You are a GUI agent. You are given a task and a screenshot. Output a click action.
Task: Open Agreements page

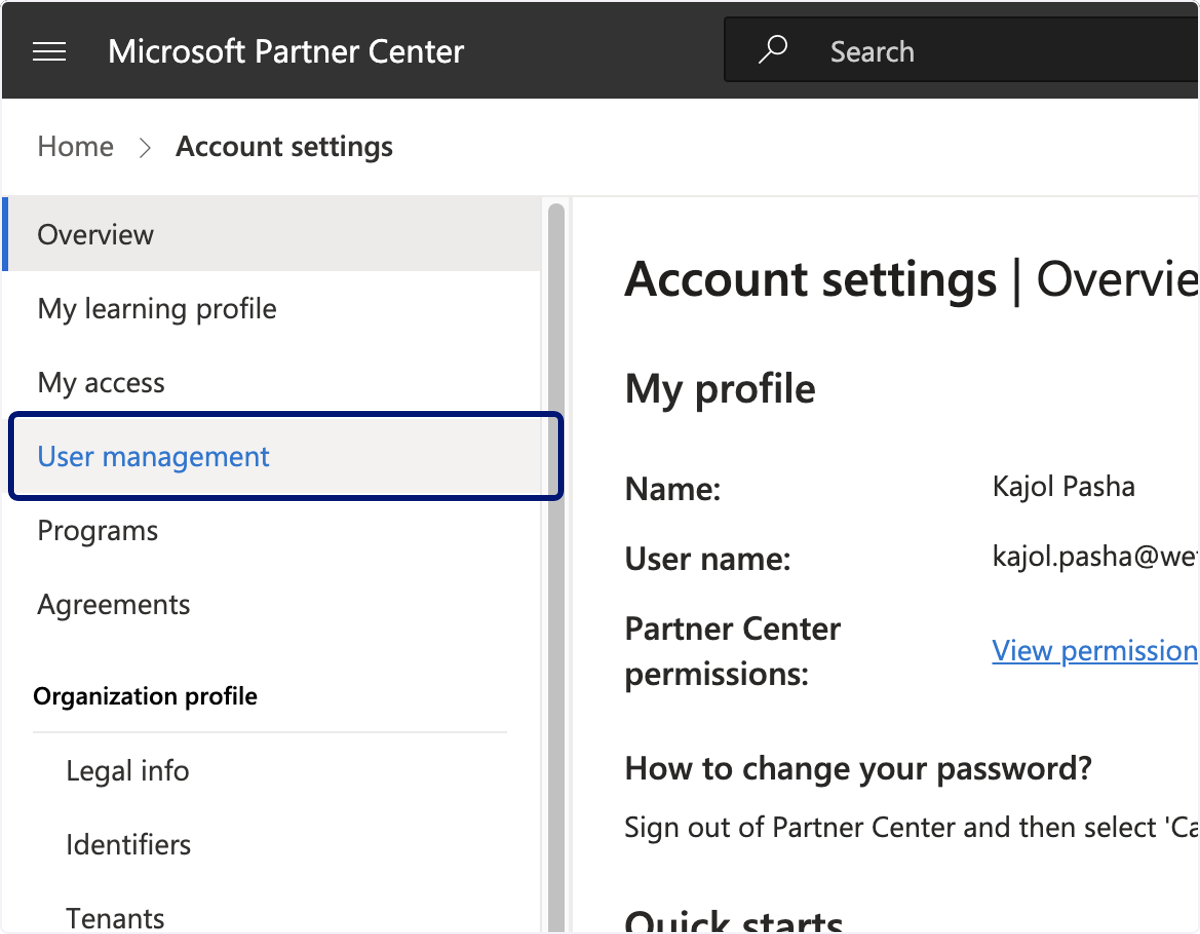272,604
